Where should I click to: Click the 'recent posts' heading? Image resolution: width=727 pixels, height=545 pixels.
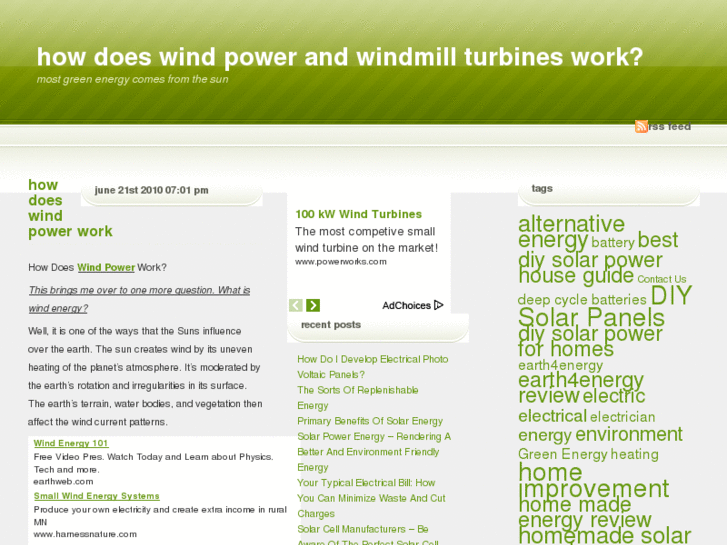[331, 325]
